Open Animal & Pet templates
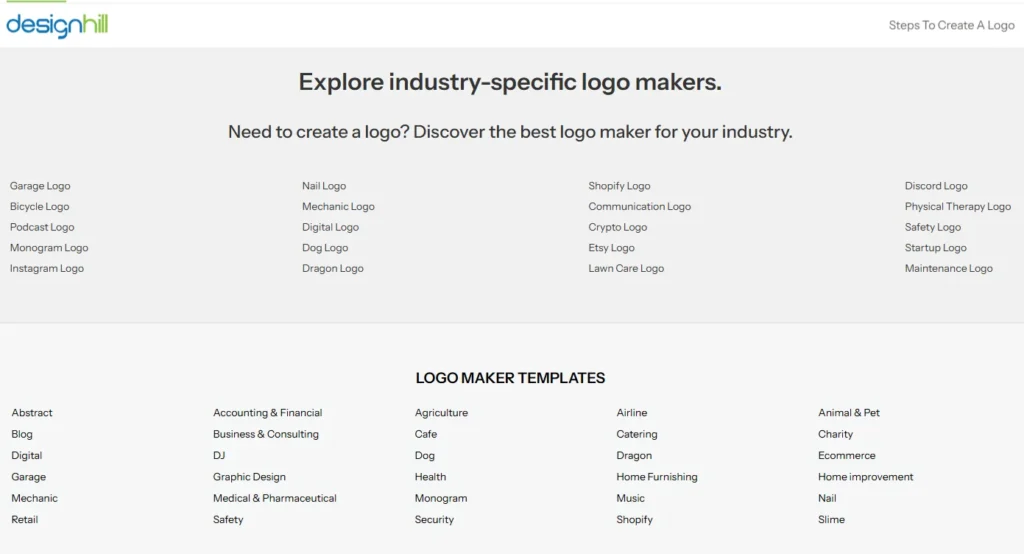The height and width of the screenshot is (554, 1024). click(849, 413)
